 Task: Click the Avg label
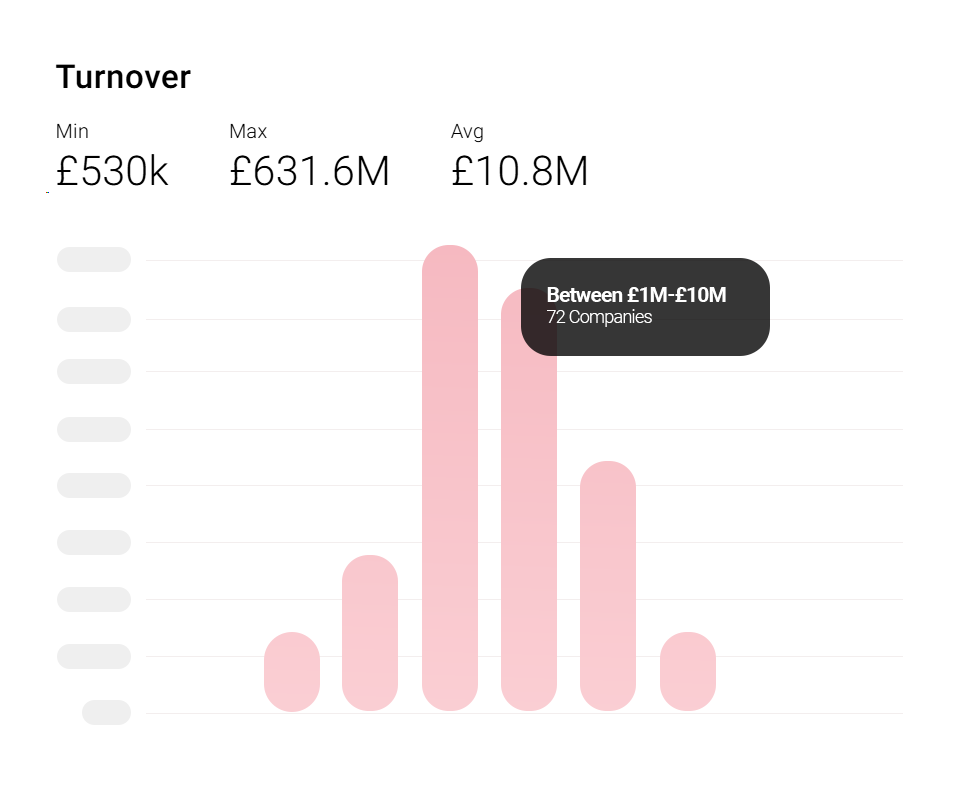click(x=467, y=131)
